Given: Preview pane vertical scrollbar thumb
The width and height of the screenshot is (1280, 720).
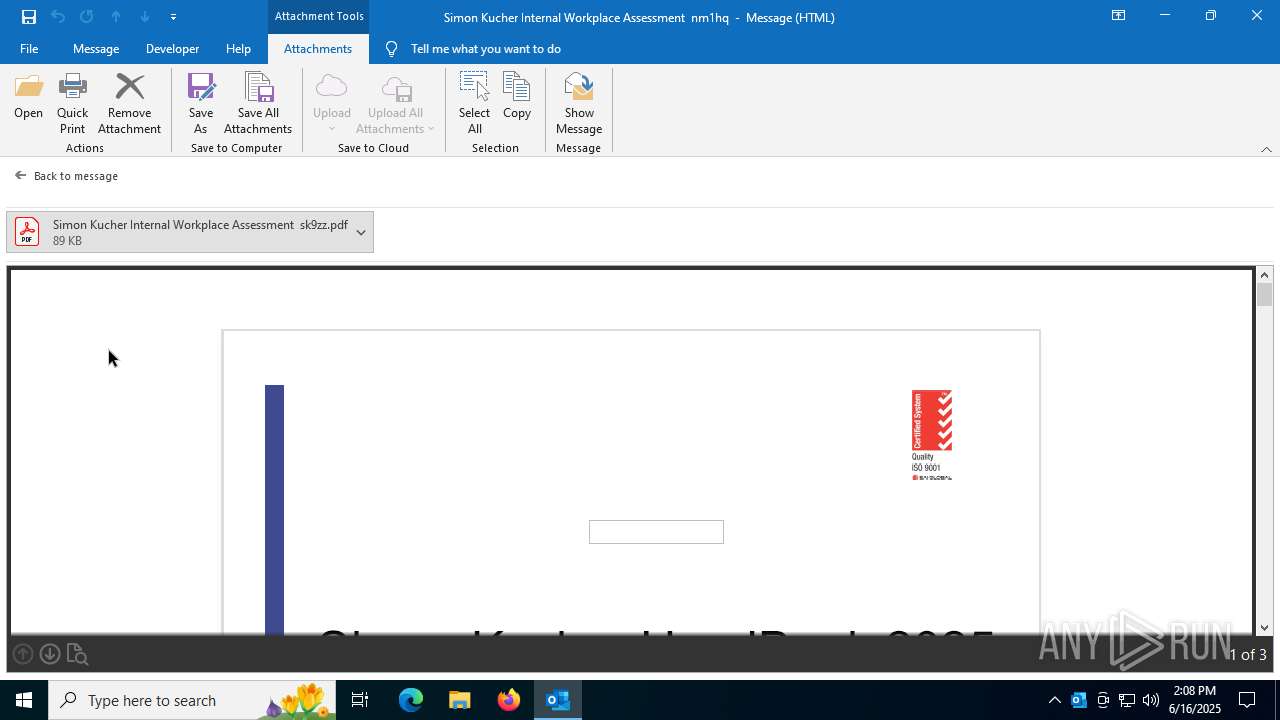Looking at the screenshot, I should click(x=1265, y=295).
